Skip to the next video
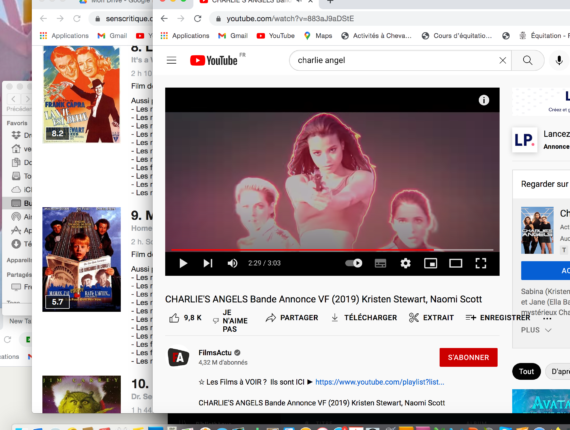This screenshot has height=430, width=570. (208, 263)
